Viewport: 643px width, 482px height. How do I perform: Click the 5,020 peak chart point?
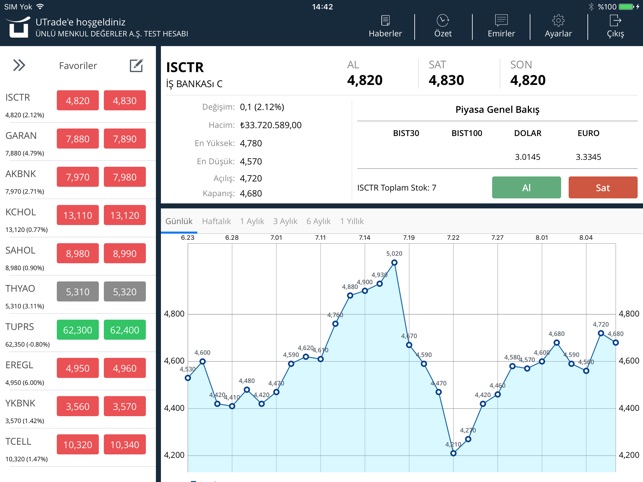[394, 263]
